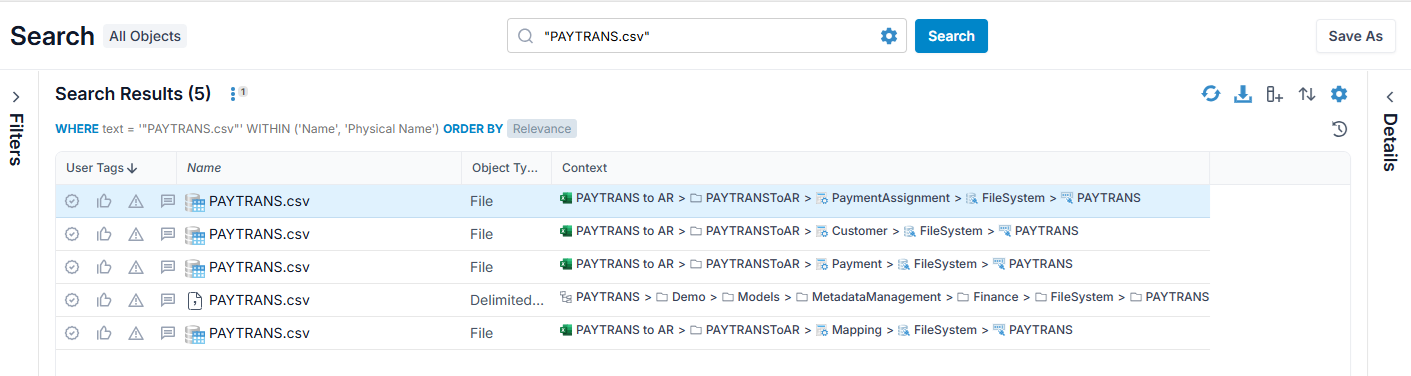This screenshot has width=1411, height=376.
Task: Click the ORDER BY query keyword
Action: click(x=473, y=129)
